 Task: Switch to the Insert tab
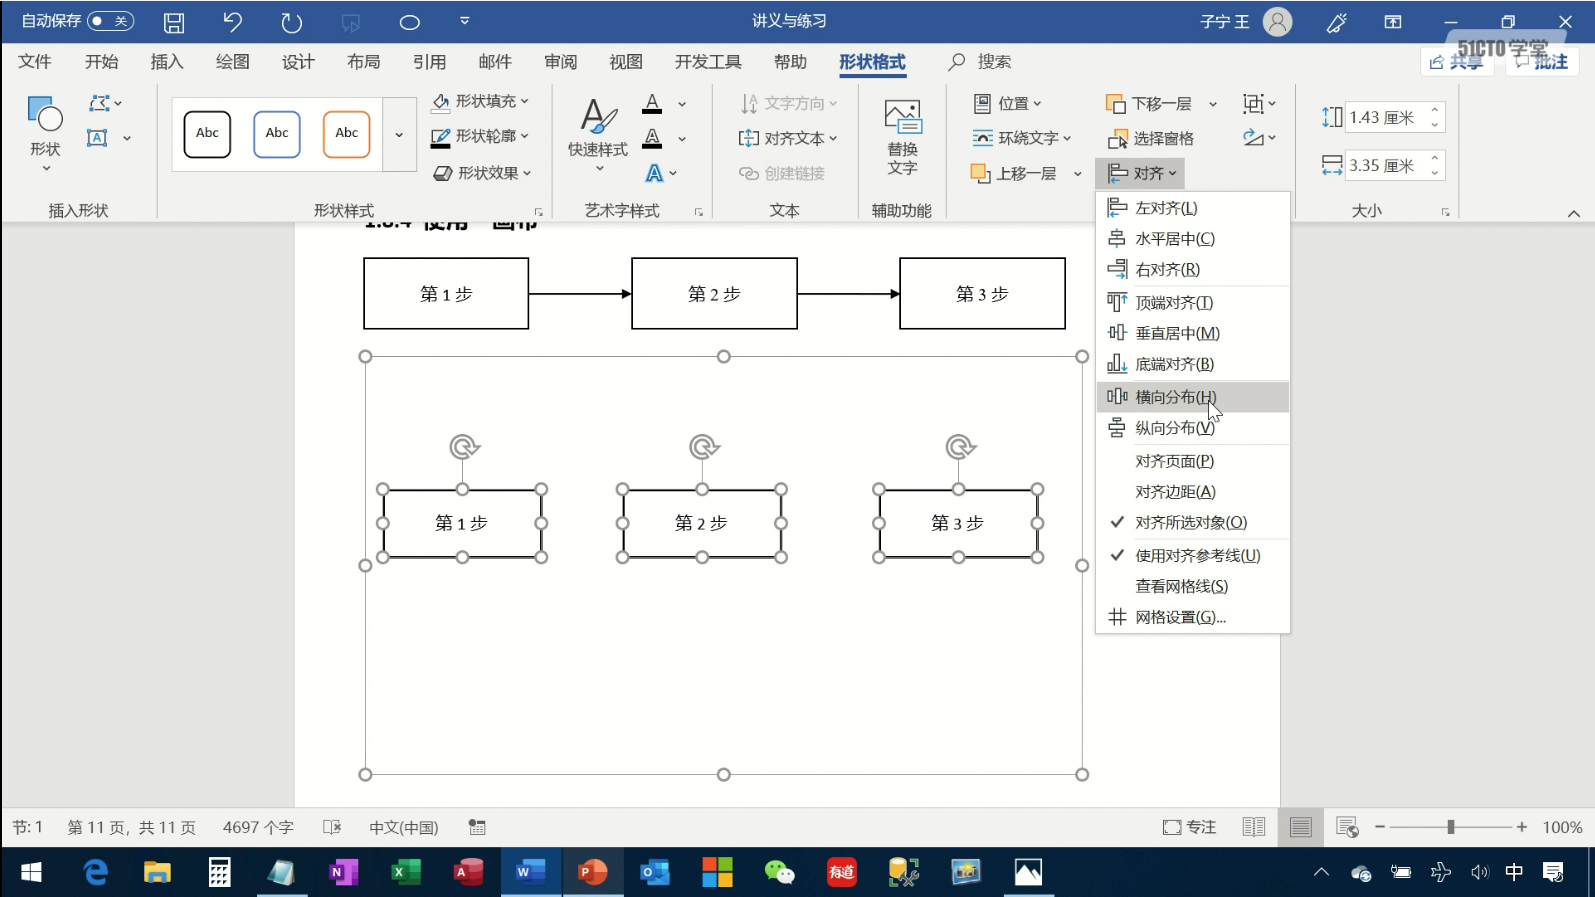click(x=167, y=62)
